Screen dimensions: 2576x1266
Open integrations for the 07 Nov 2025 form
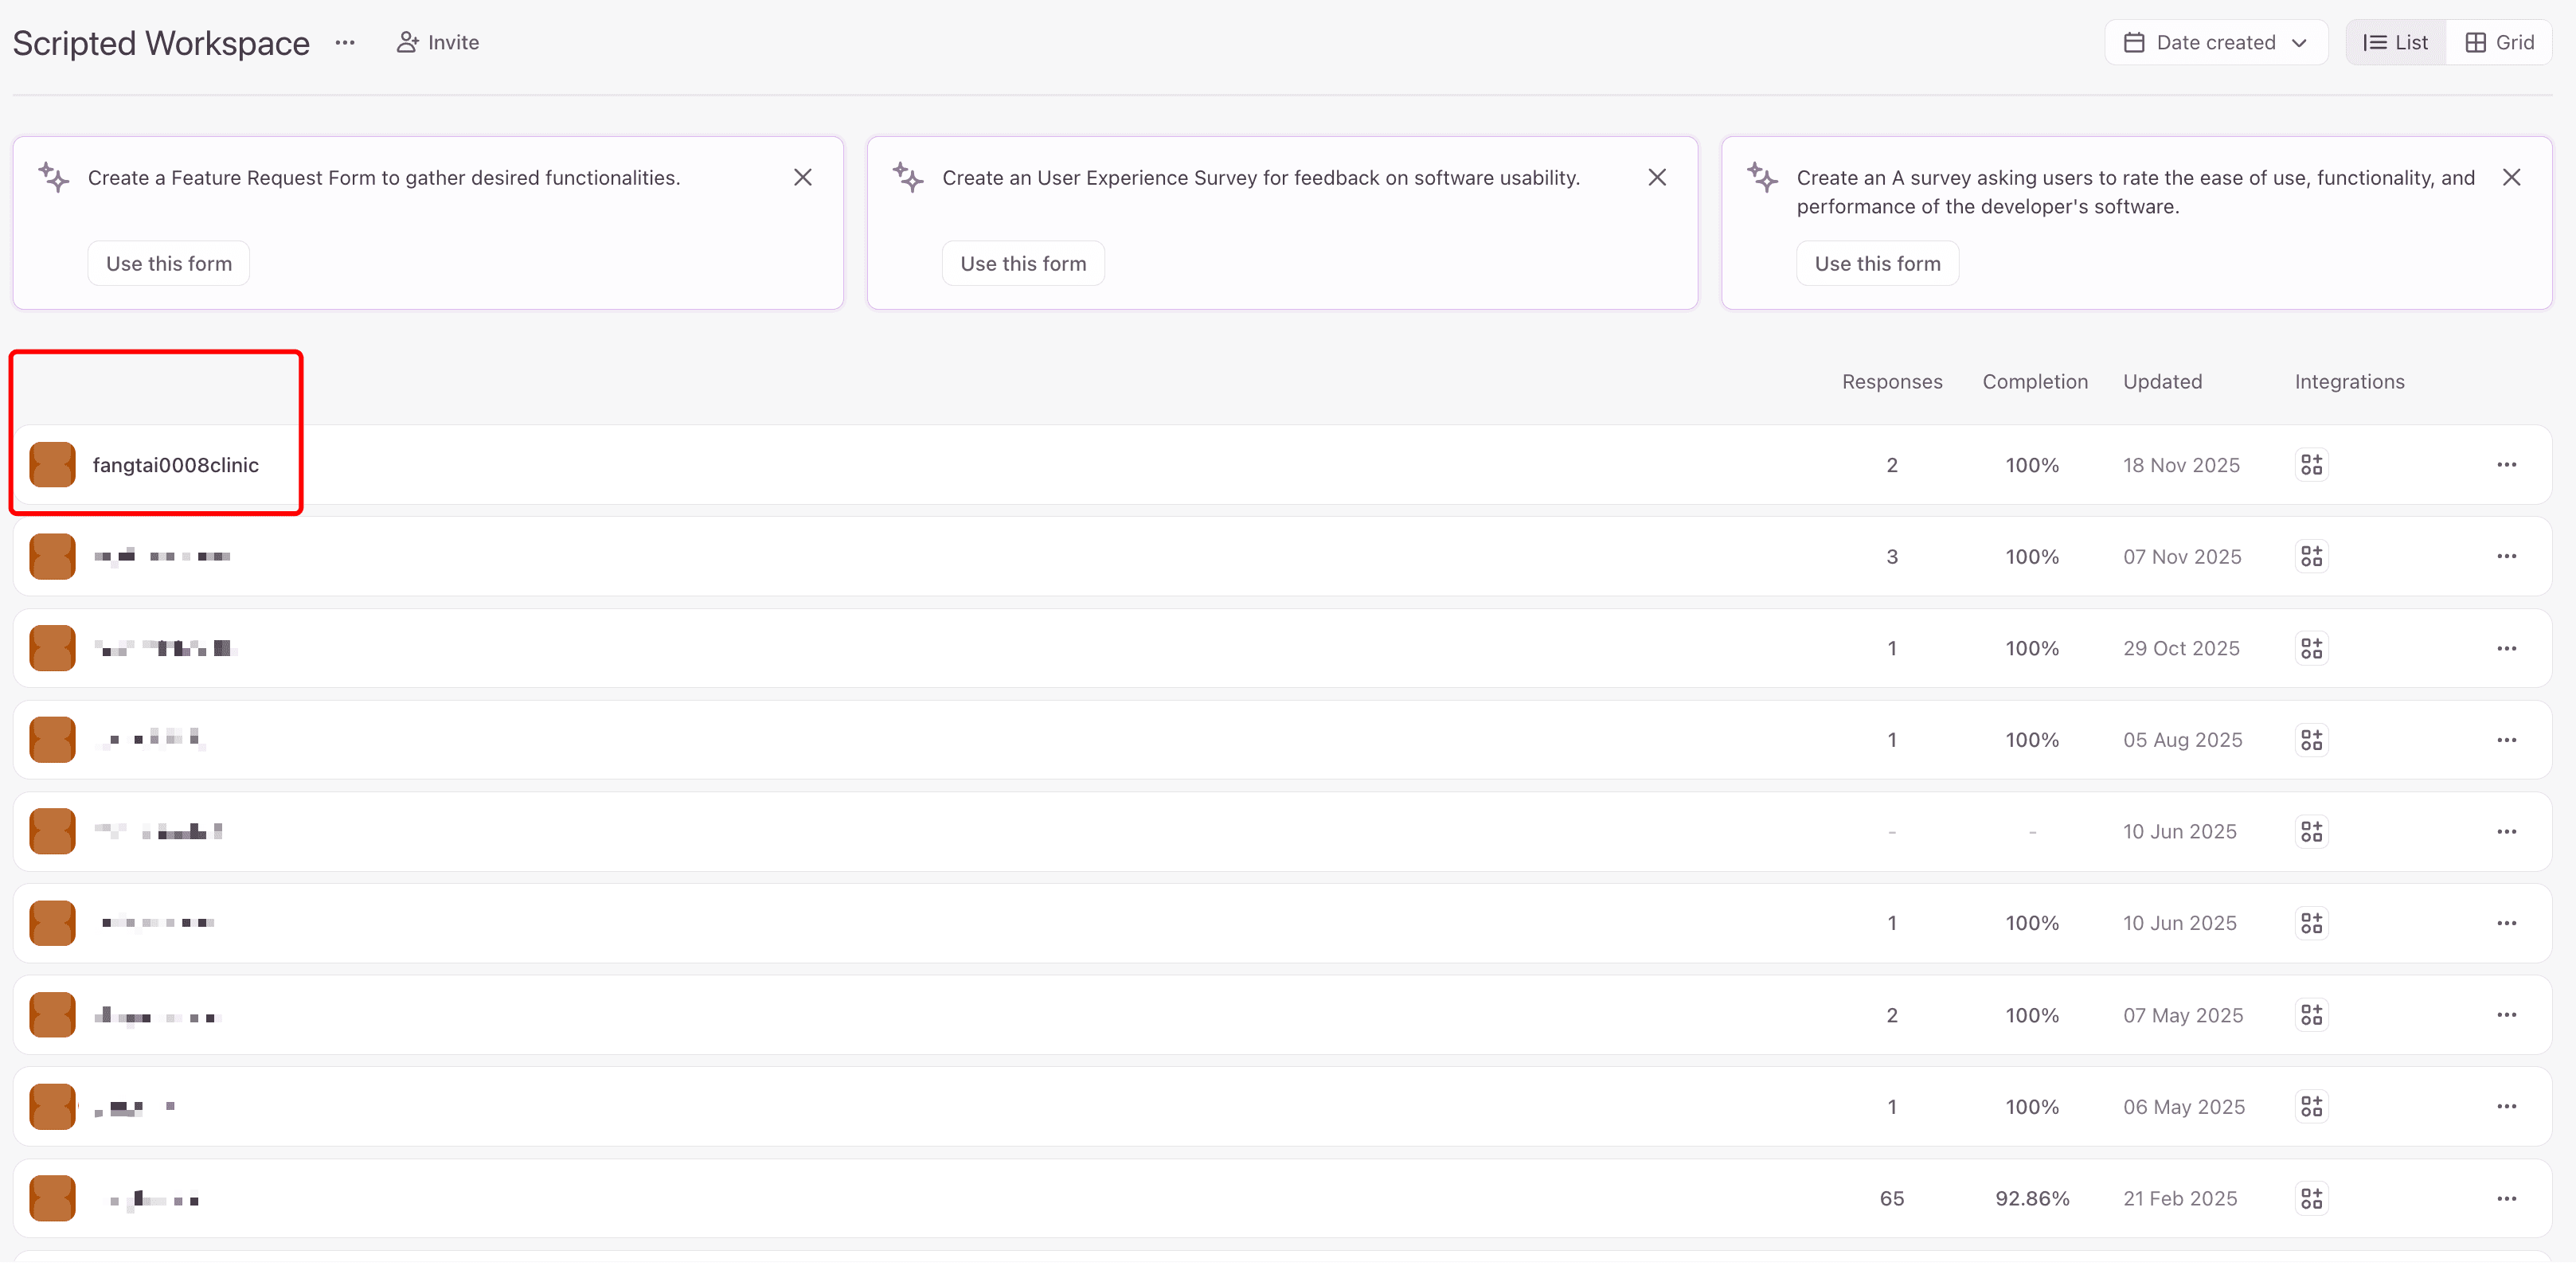click(2311, 557)
